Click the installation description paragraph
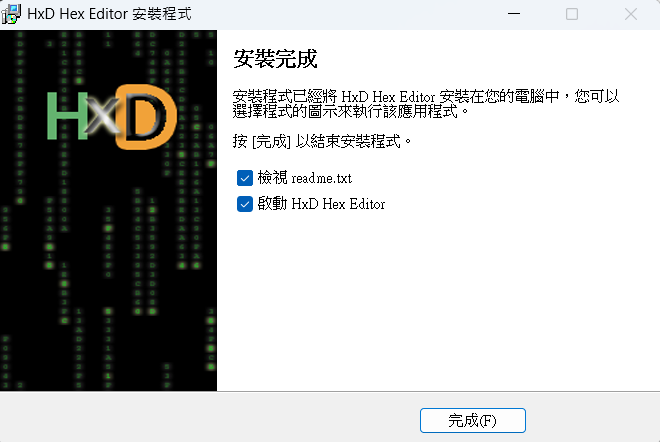The width and height of the screenshot is (660, 442). pyautogui.click(x=426, y=104)
